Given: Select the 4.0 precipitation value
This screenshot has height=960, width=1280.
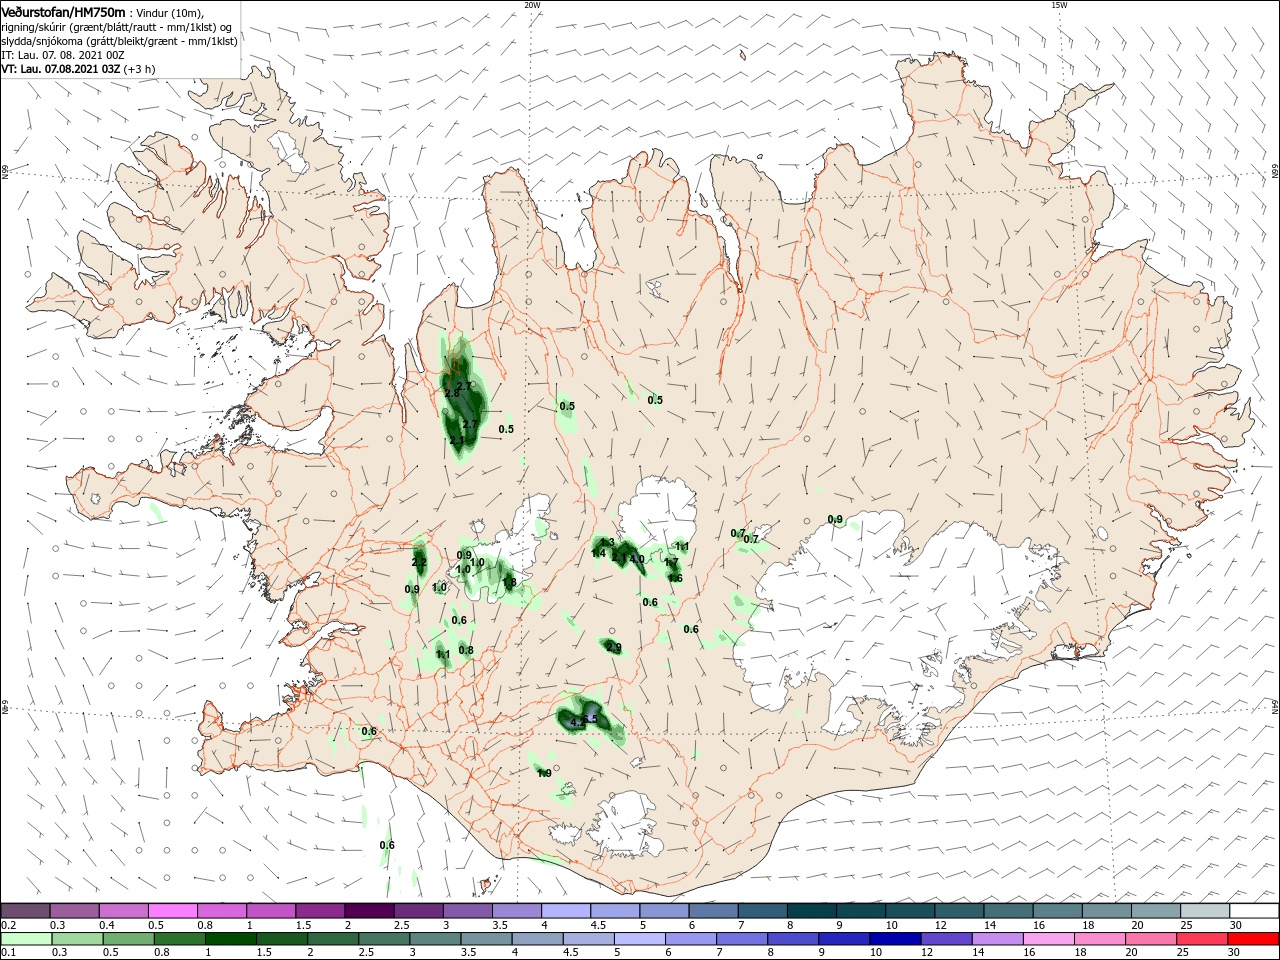Looking at the screenshot, I should pos(637,559).
